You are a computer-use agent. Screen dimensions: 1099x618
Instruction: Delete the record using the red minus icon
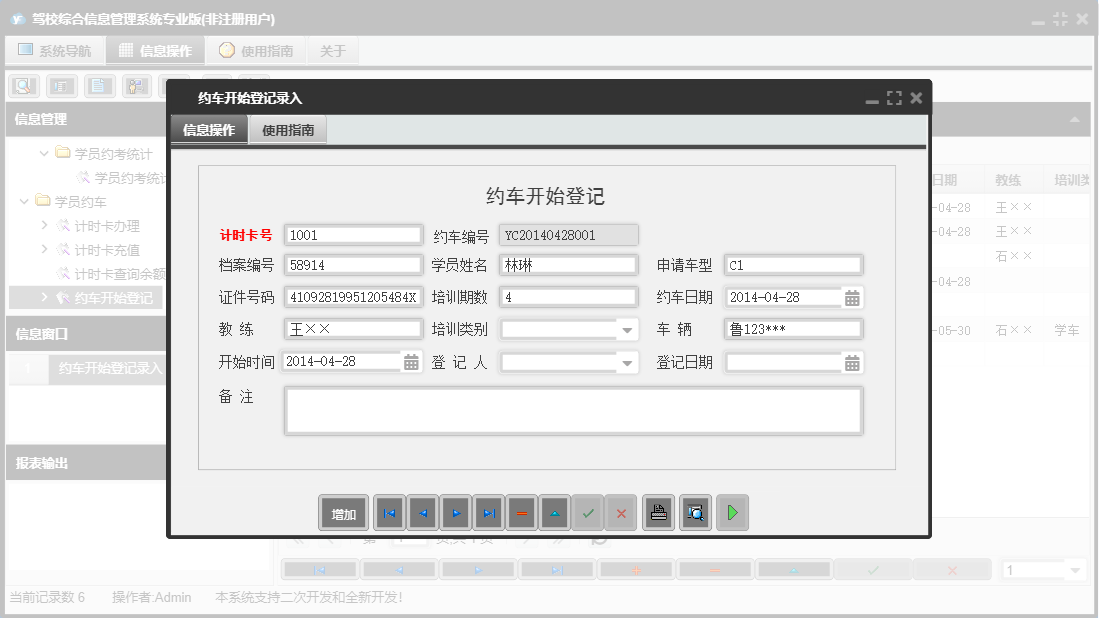[x=521, y=512]
